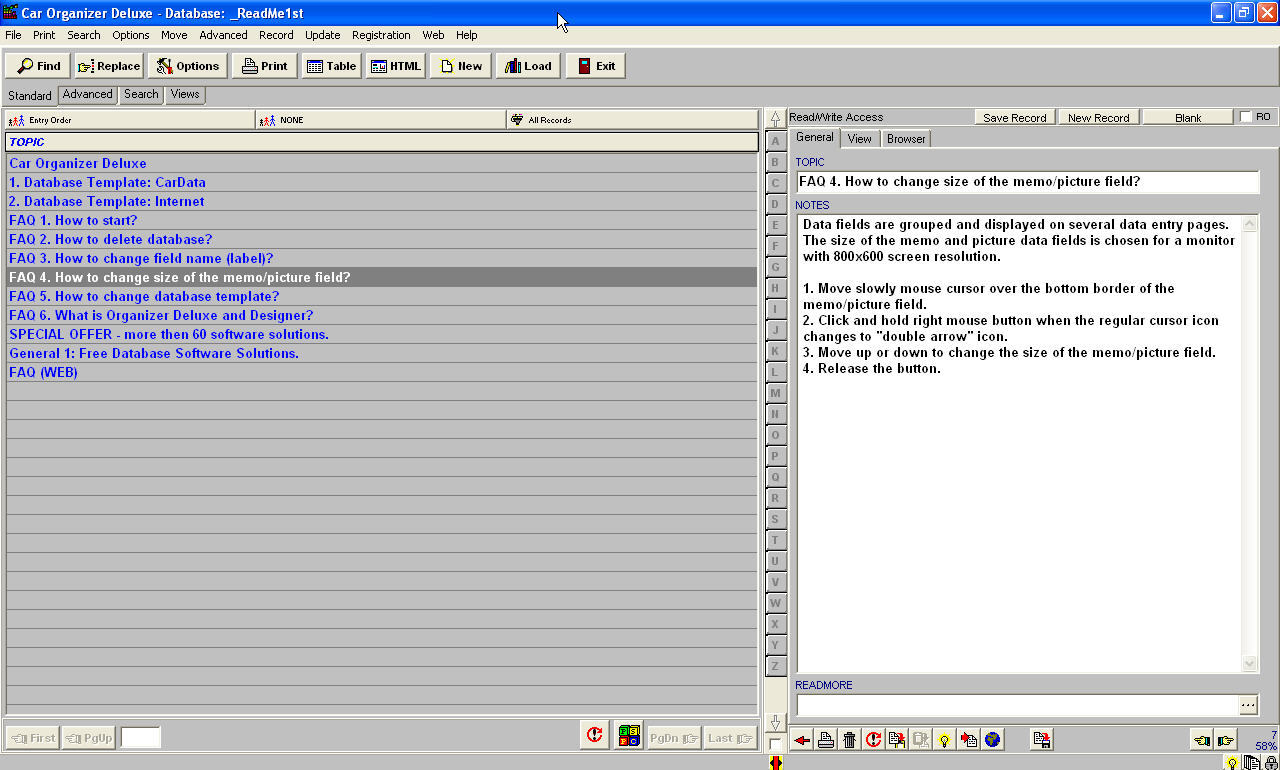
Task: Go to previous record with left hand icon
Action: pos(1202,741)
